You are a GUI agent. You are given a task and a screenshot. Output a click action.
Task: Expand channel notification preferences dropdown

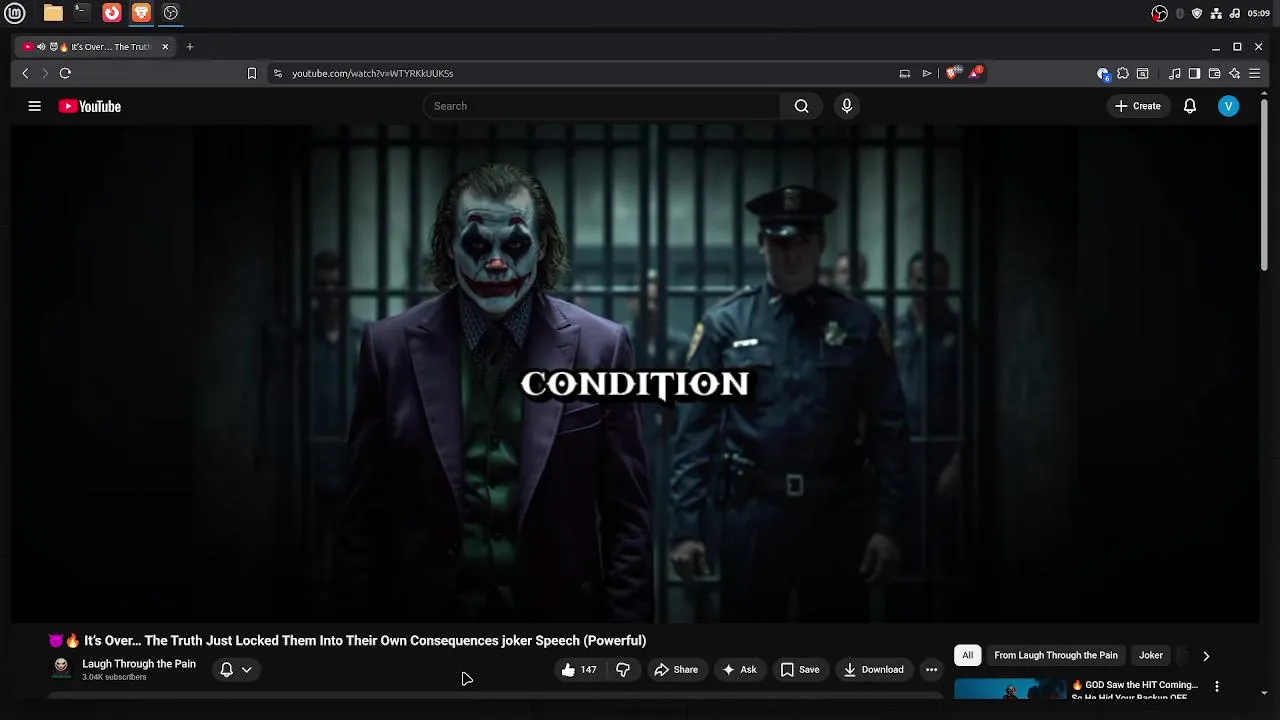tap(236, 670)
